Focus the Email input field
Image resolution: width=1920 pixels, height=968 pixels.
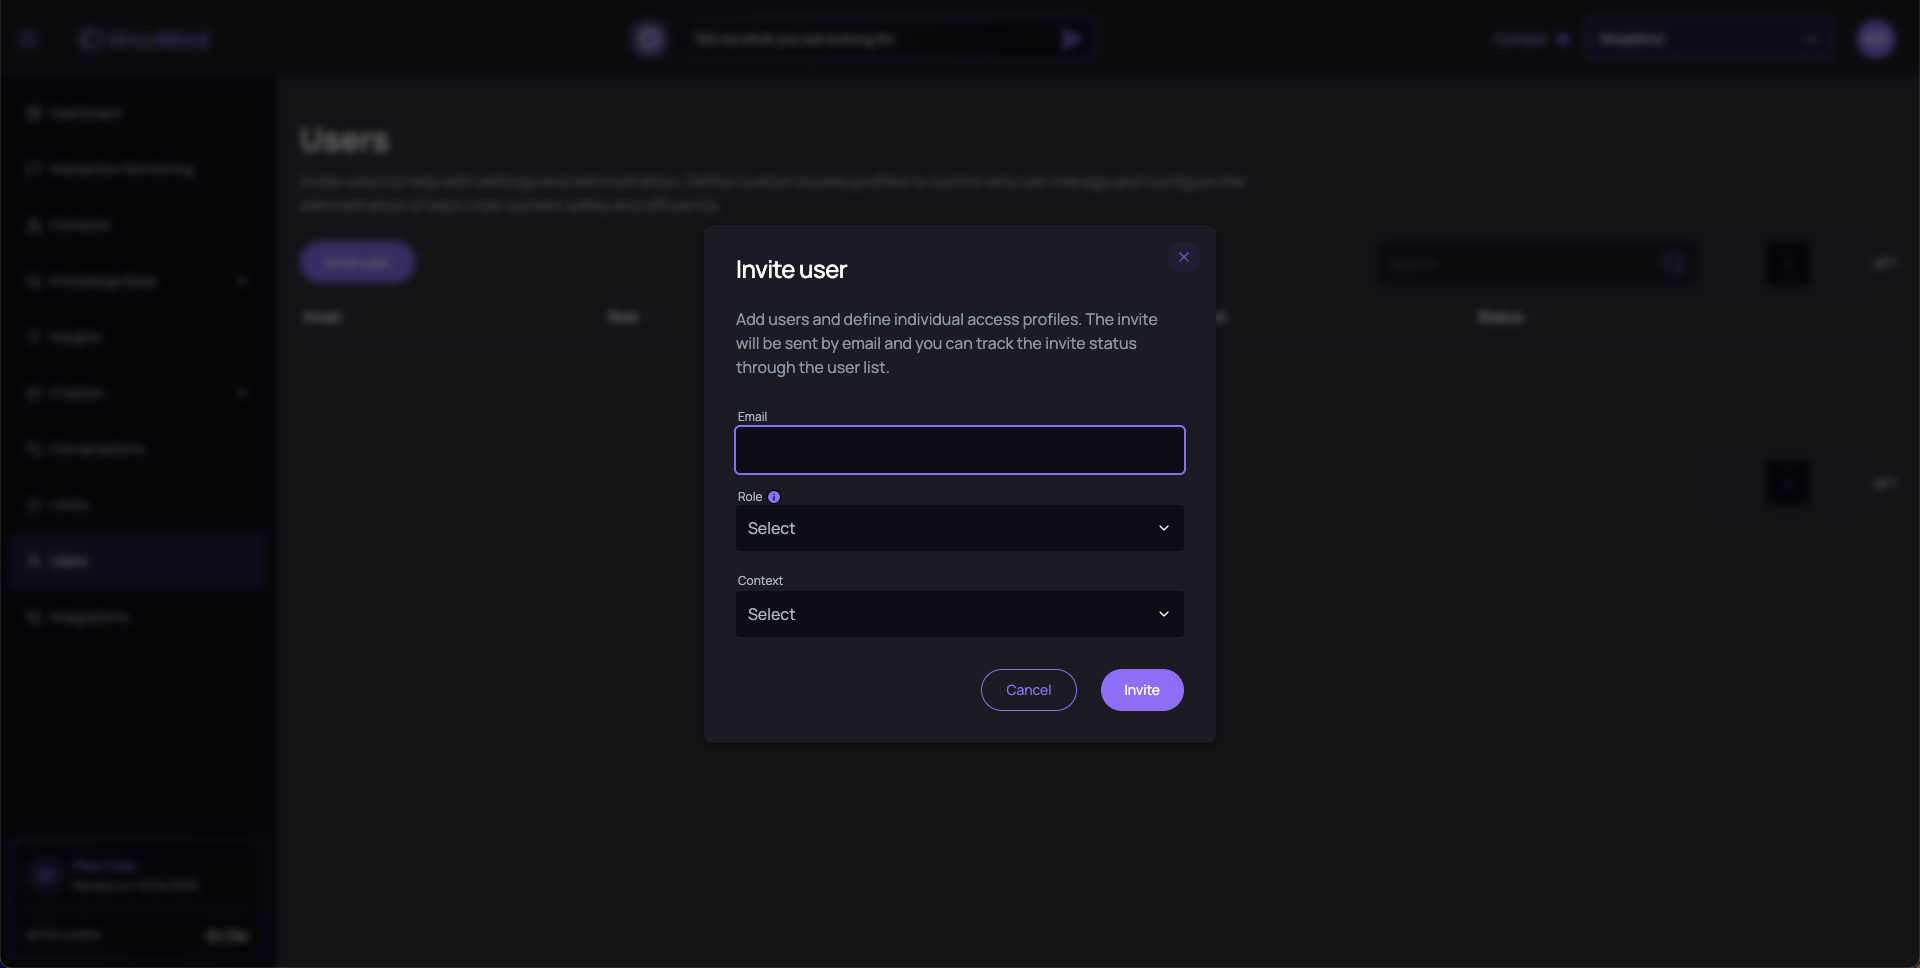(x=959, y=450)
